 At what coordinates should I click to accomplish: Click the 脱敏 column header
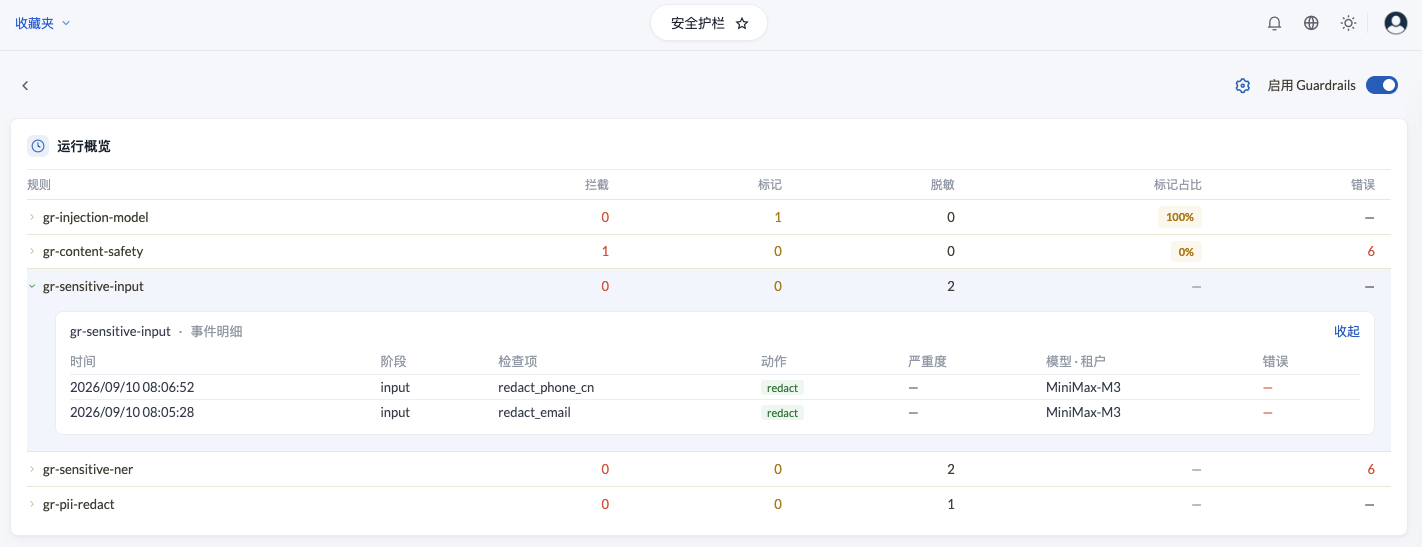pos(942,185)
